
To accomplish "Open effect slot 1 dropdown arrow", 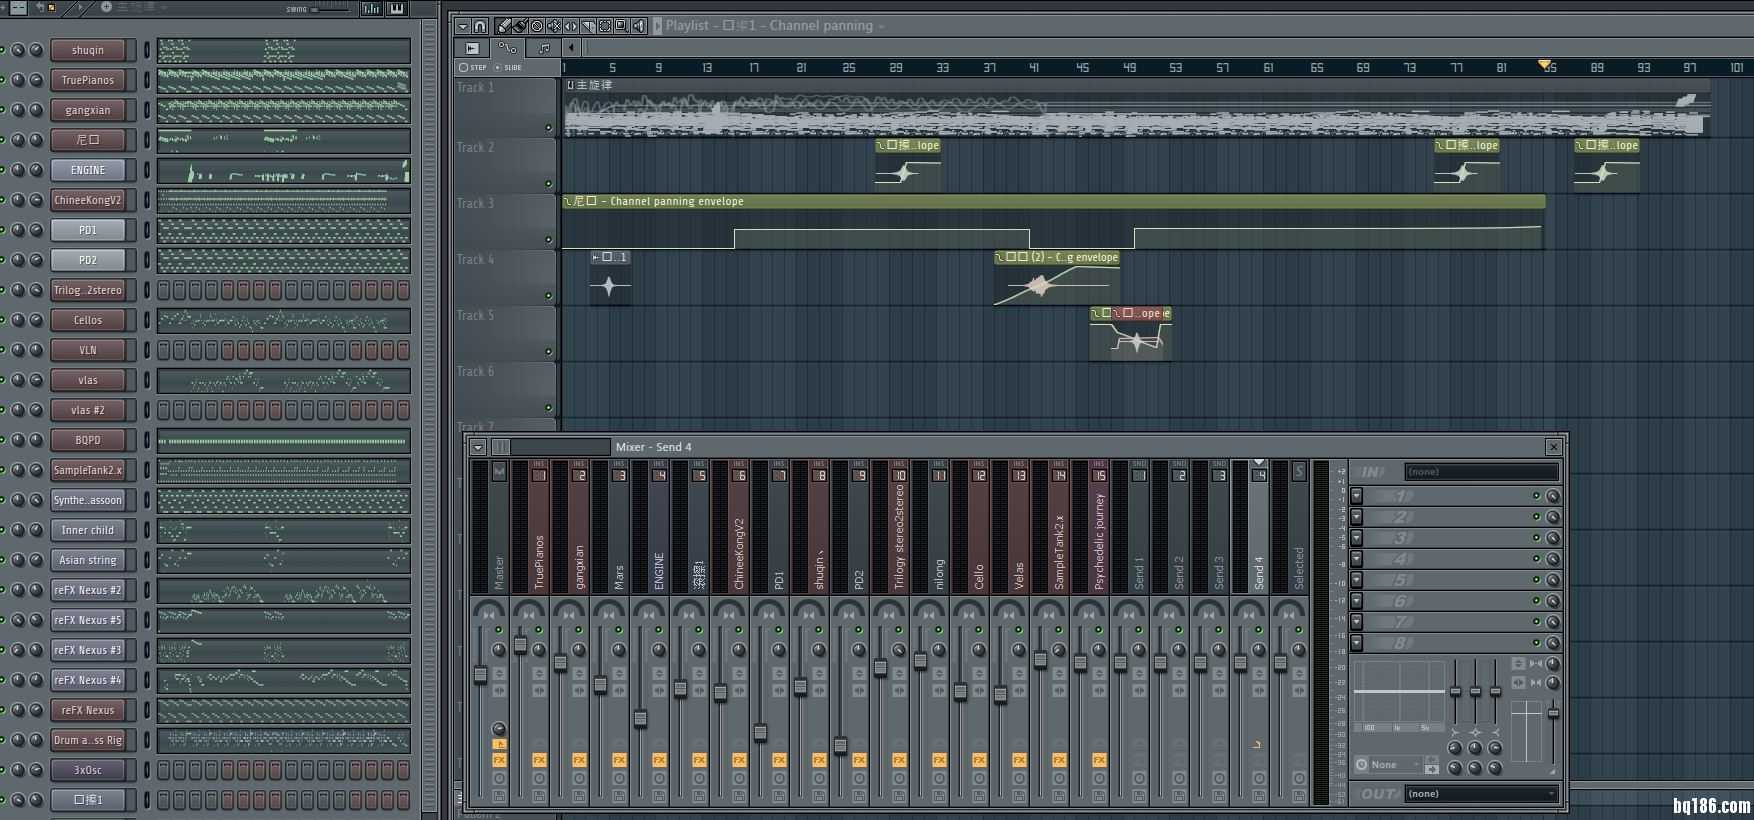I will (1356, 496).
